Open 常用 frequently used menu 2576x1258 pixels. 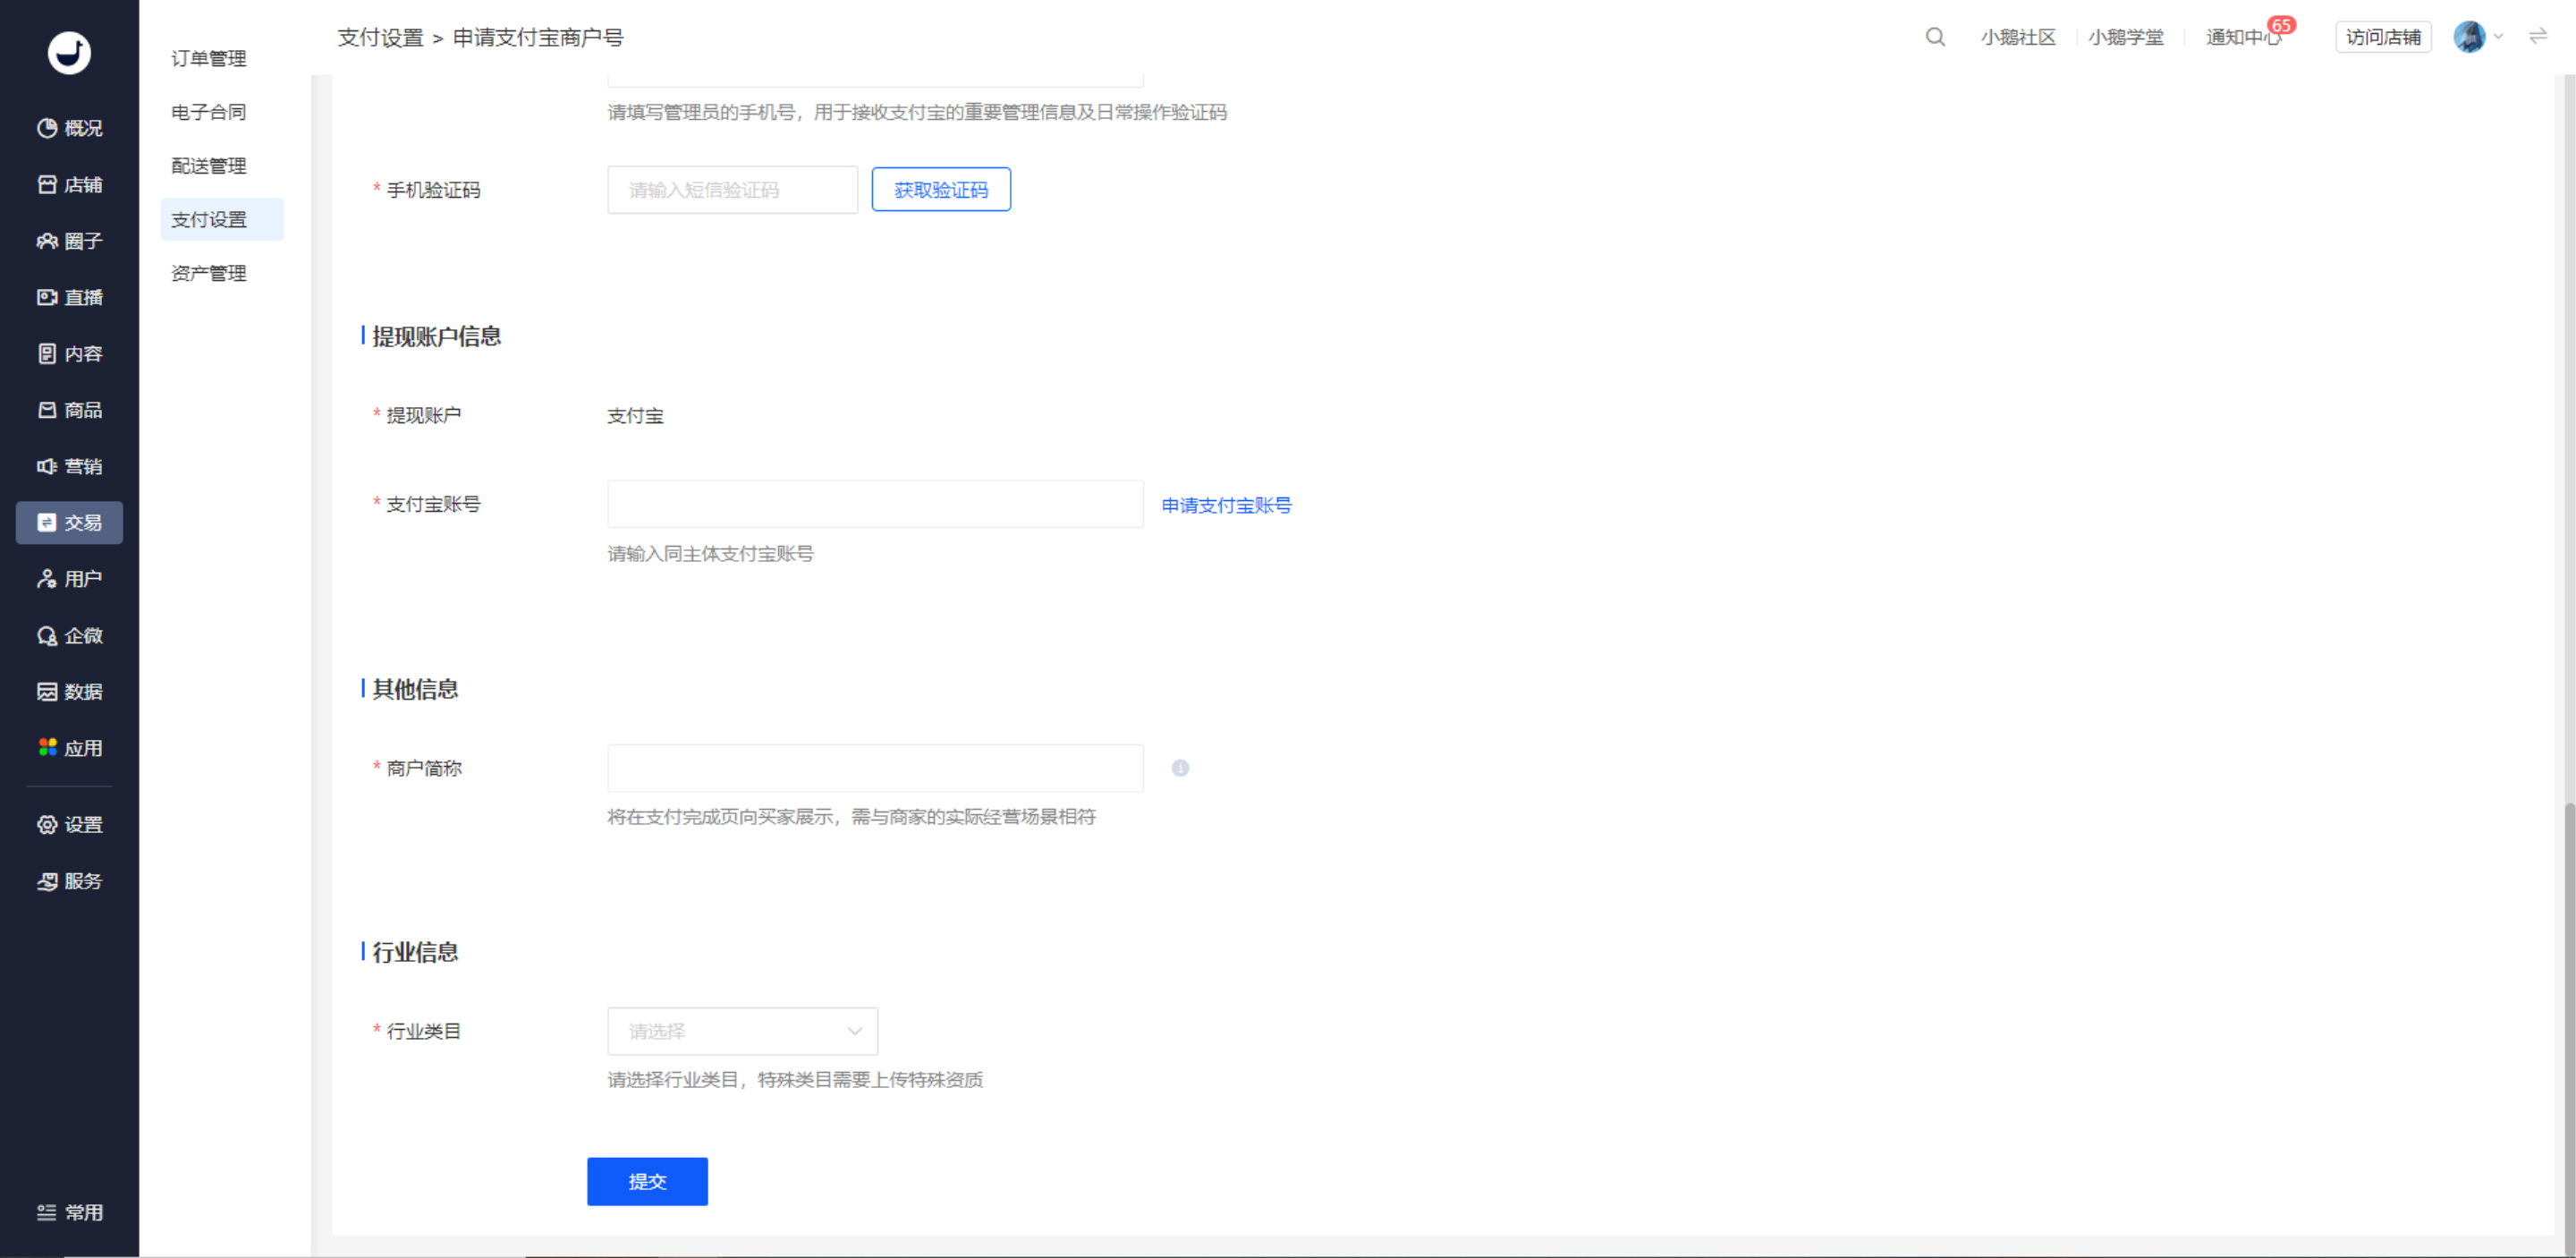69,1212
